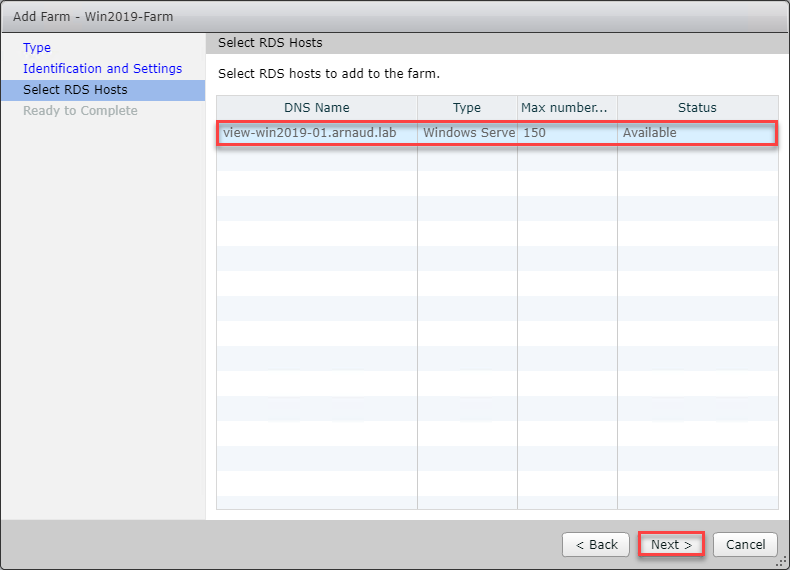The width and height of the screenshot is (790, 570).
Task: Sort by DNS Name column header
Action: point(316,108)
